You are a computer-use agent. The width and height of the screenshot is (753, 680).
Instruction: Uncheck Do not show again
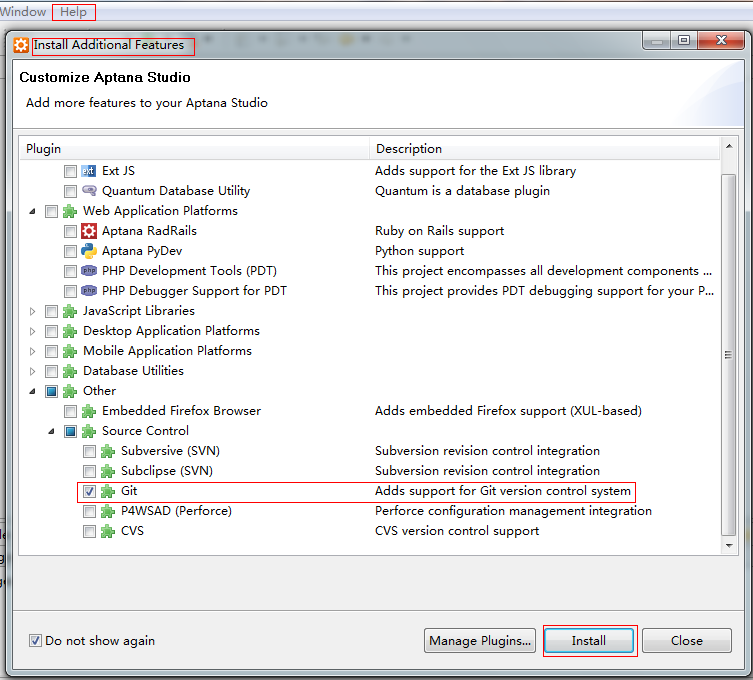click(35, 641)
